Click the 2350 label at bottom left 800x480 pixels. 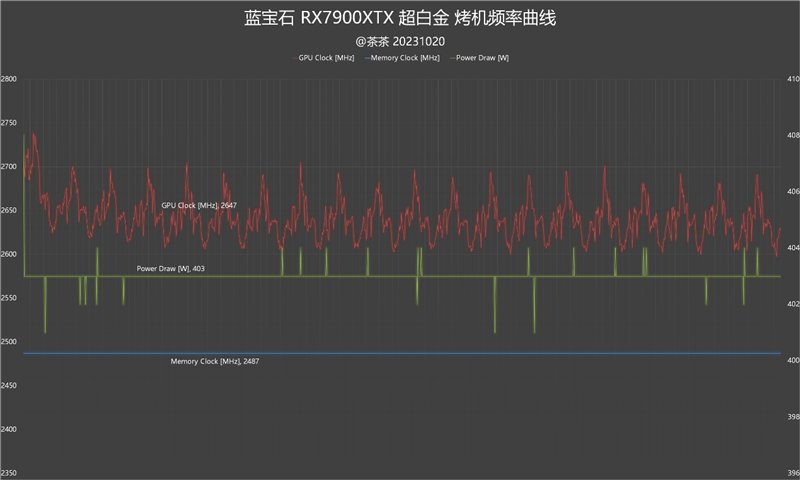(9, 473)
